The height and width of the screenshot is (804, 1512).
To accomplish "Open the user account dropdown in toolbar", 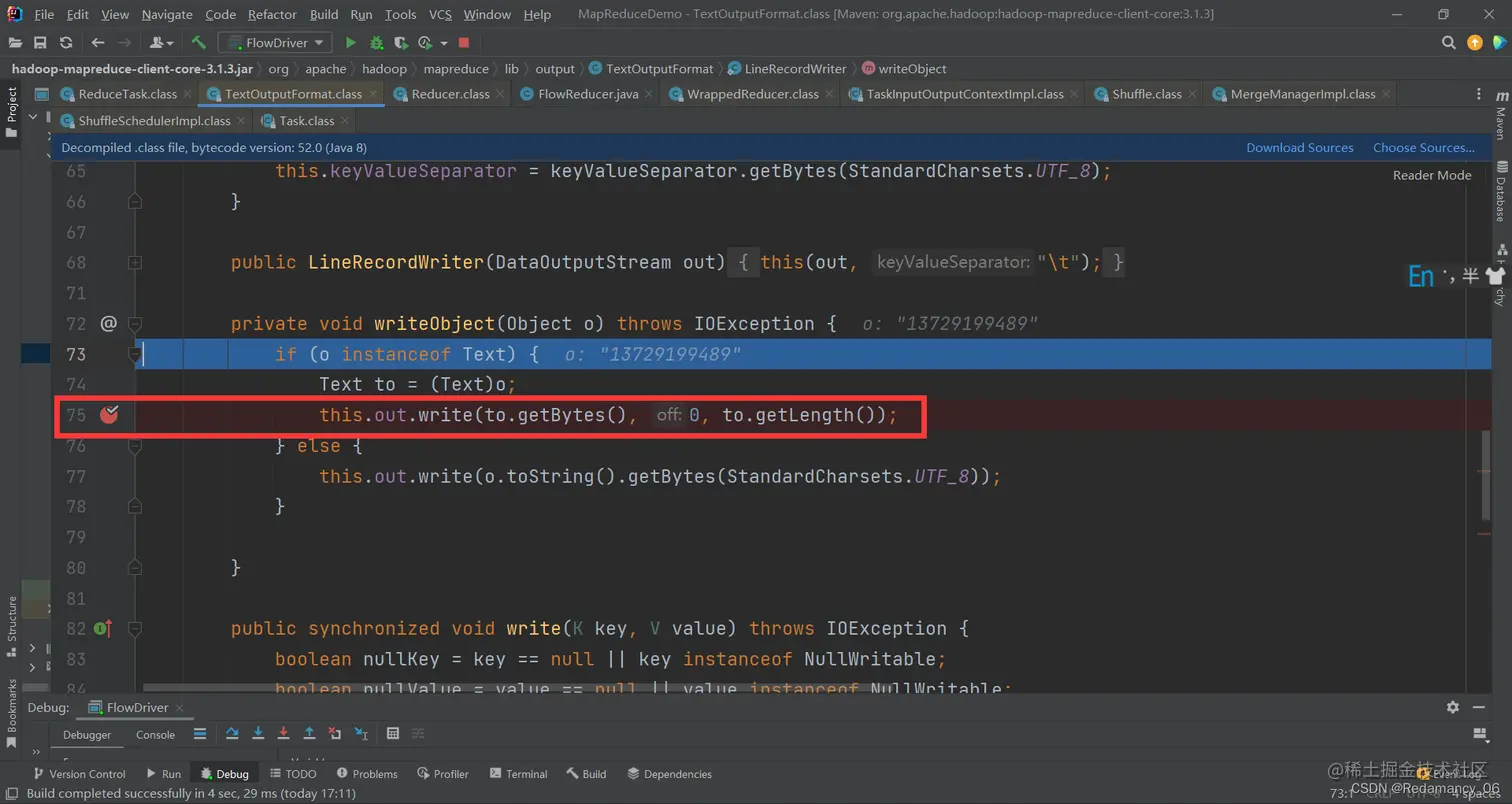I will pos(160,43).
